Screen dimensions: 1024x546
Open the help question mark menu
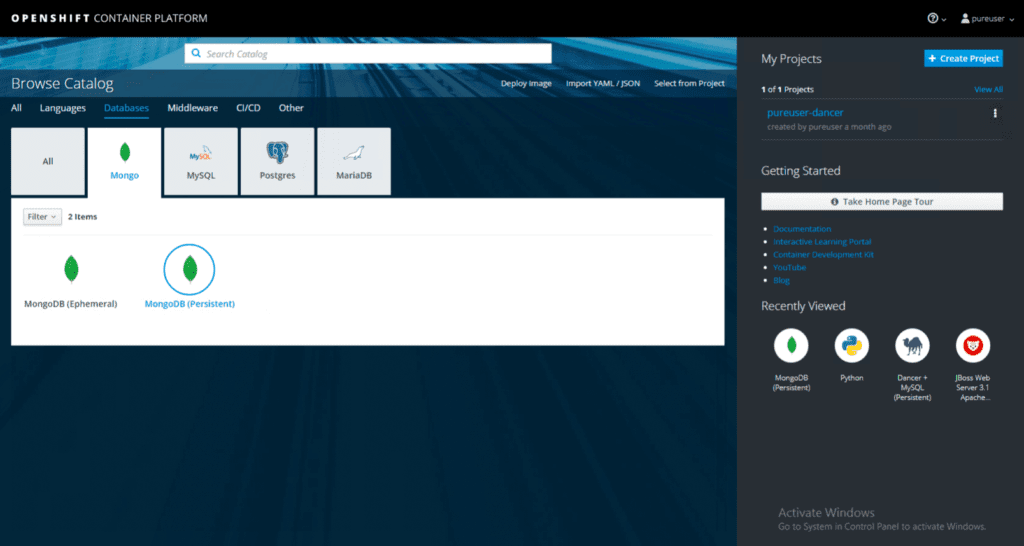pos(936,18)
